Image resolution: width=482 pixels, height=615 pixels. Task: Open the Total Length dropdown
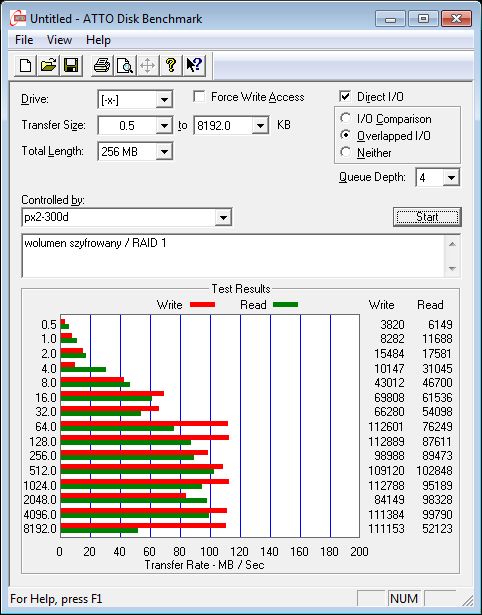(164, 151)
